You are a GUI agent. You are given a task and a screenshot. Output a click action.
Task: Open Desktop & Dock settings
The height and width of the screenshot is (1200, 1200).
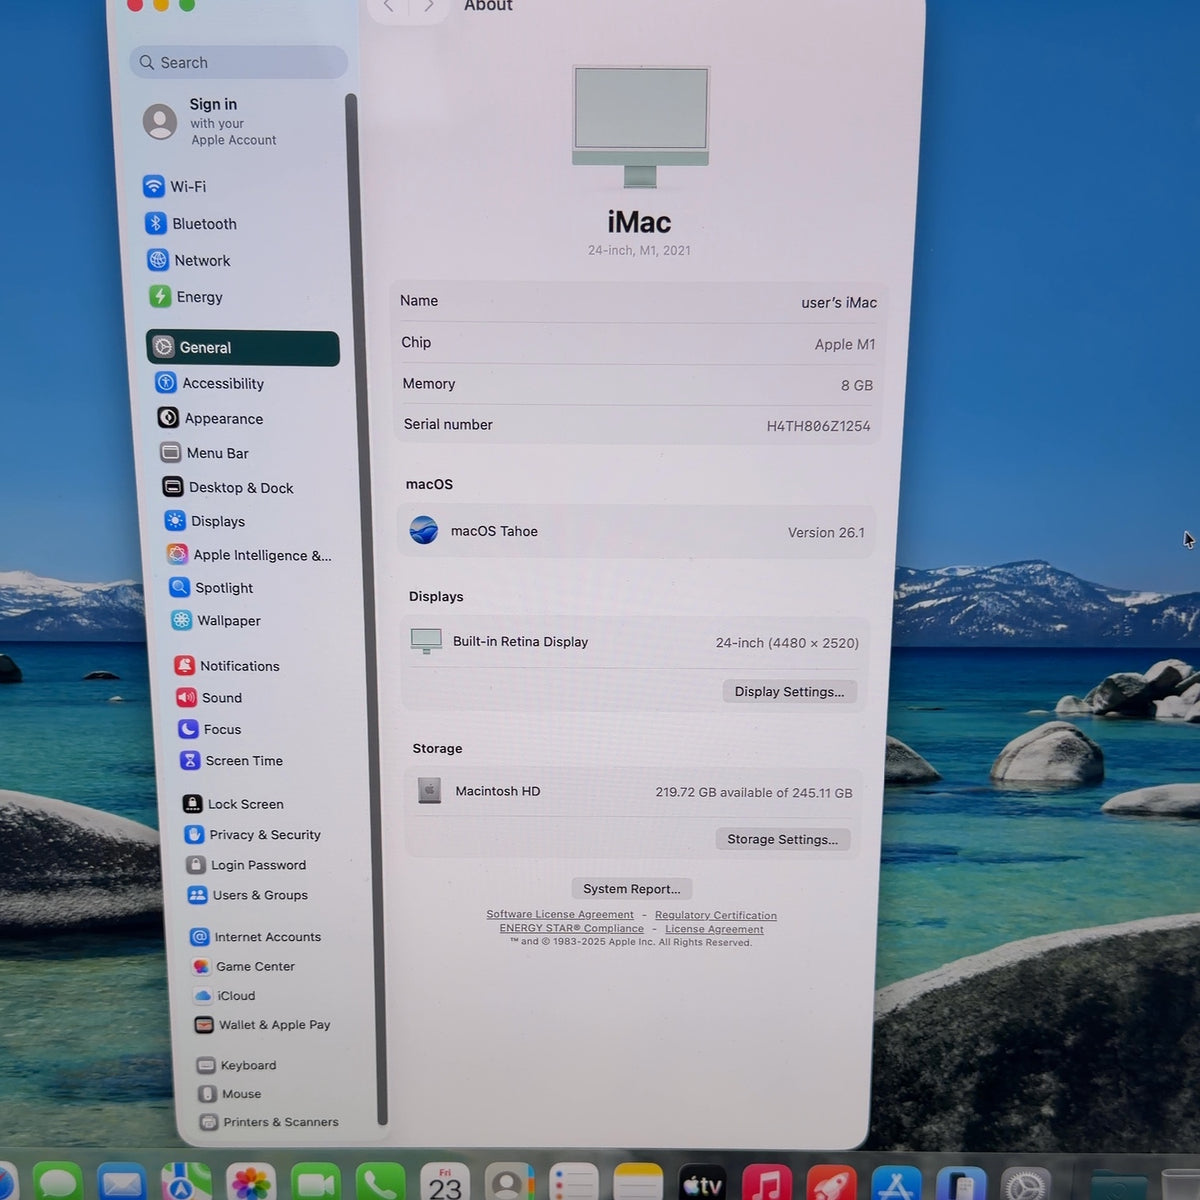(x=228, y=488)
